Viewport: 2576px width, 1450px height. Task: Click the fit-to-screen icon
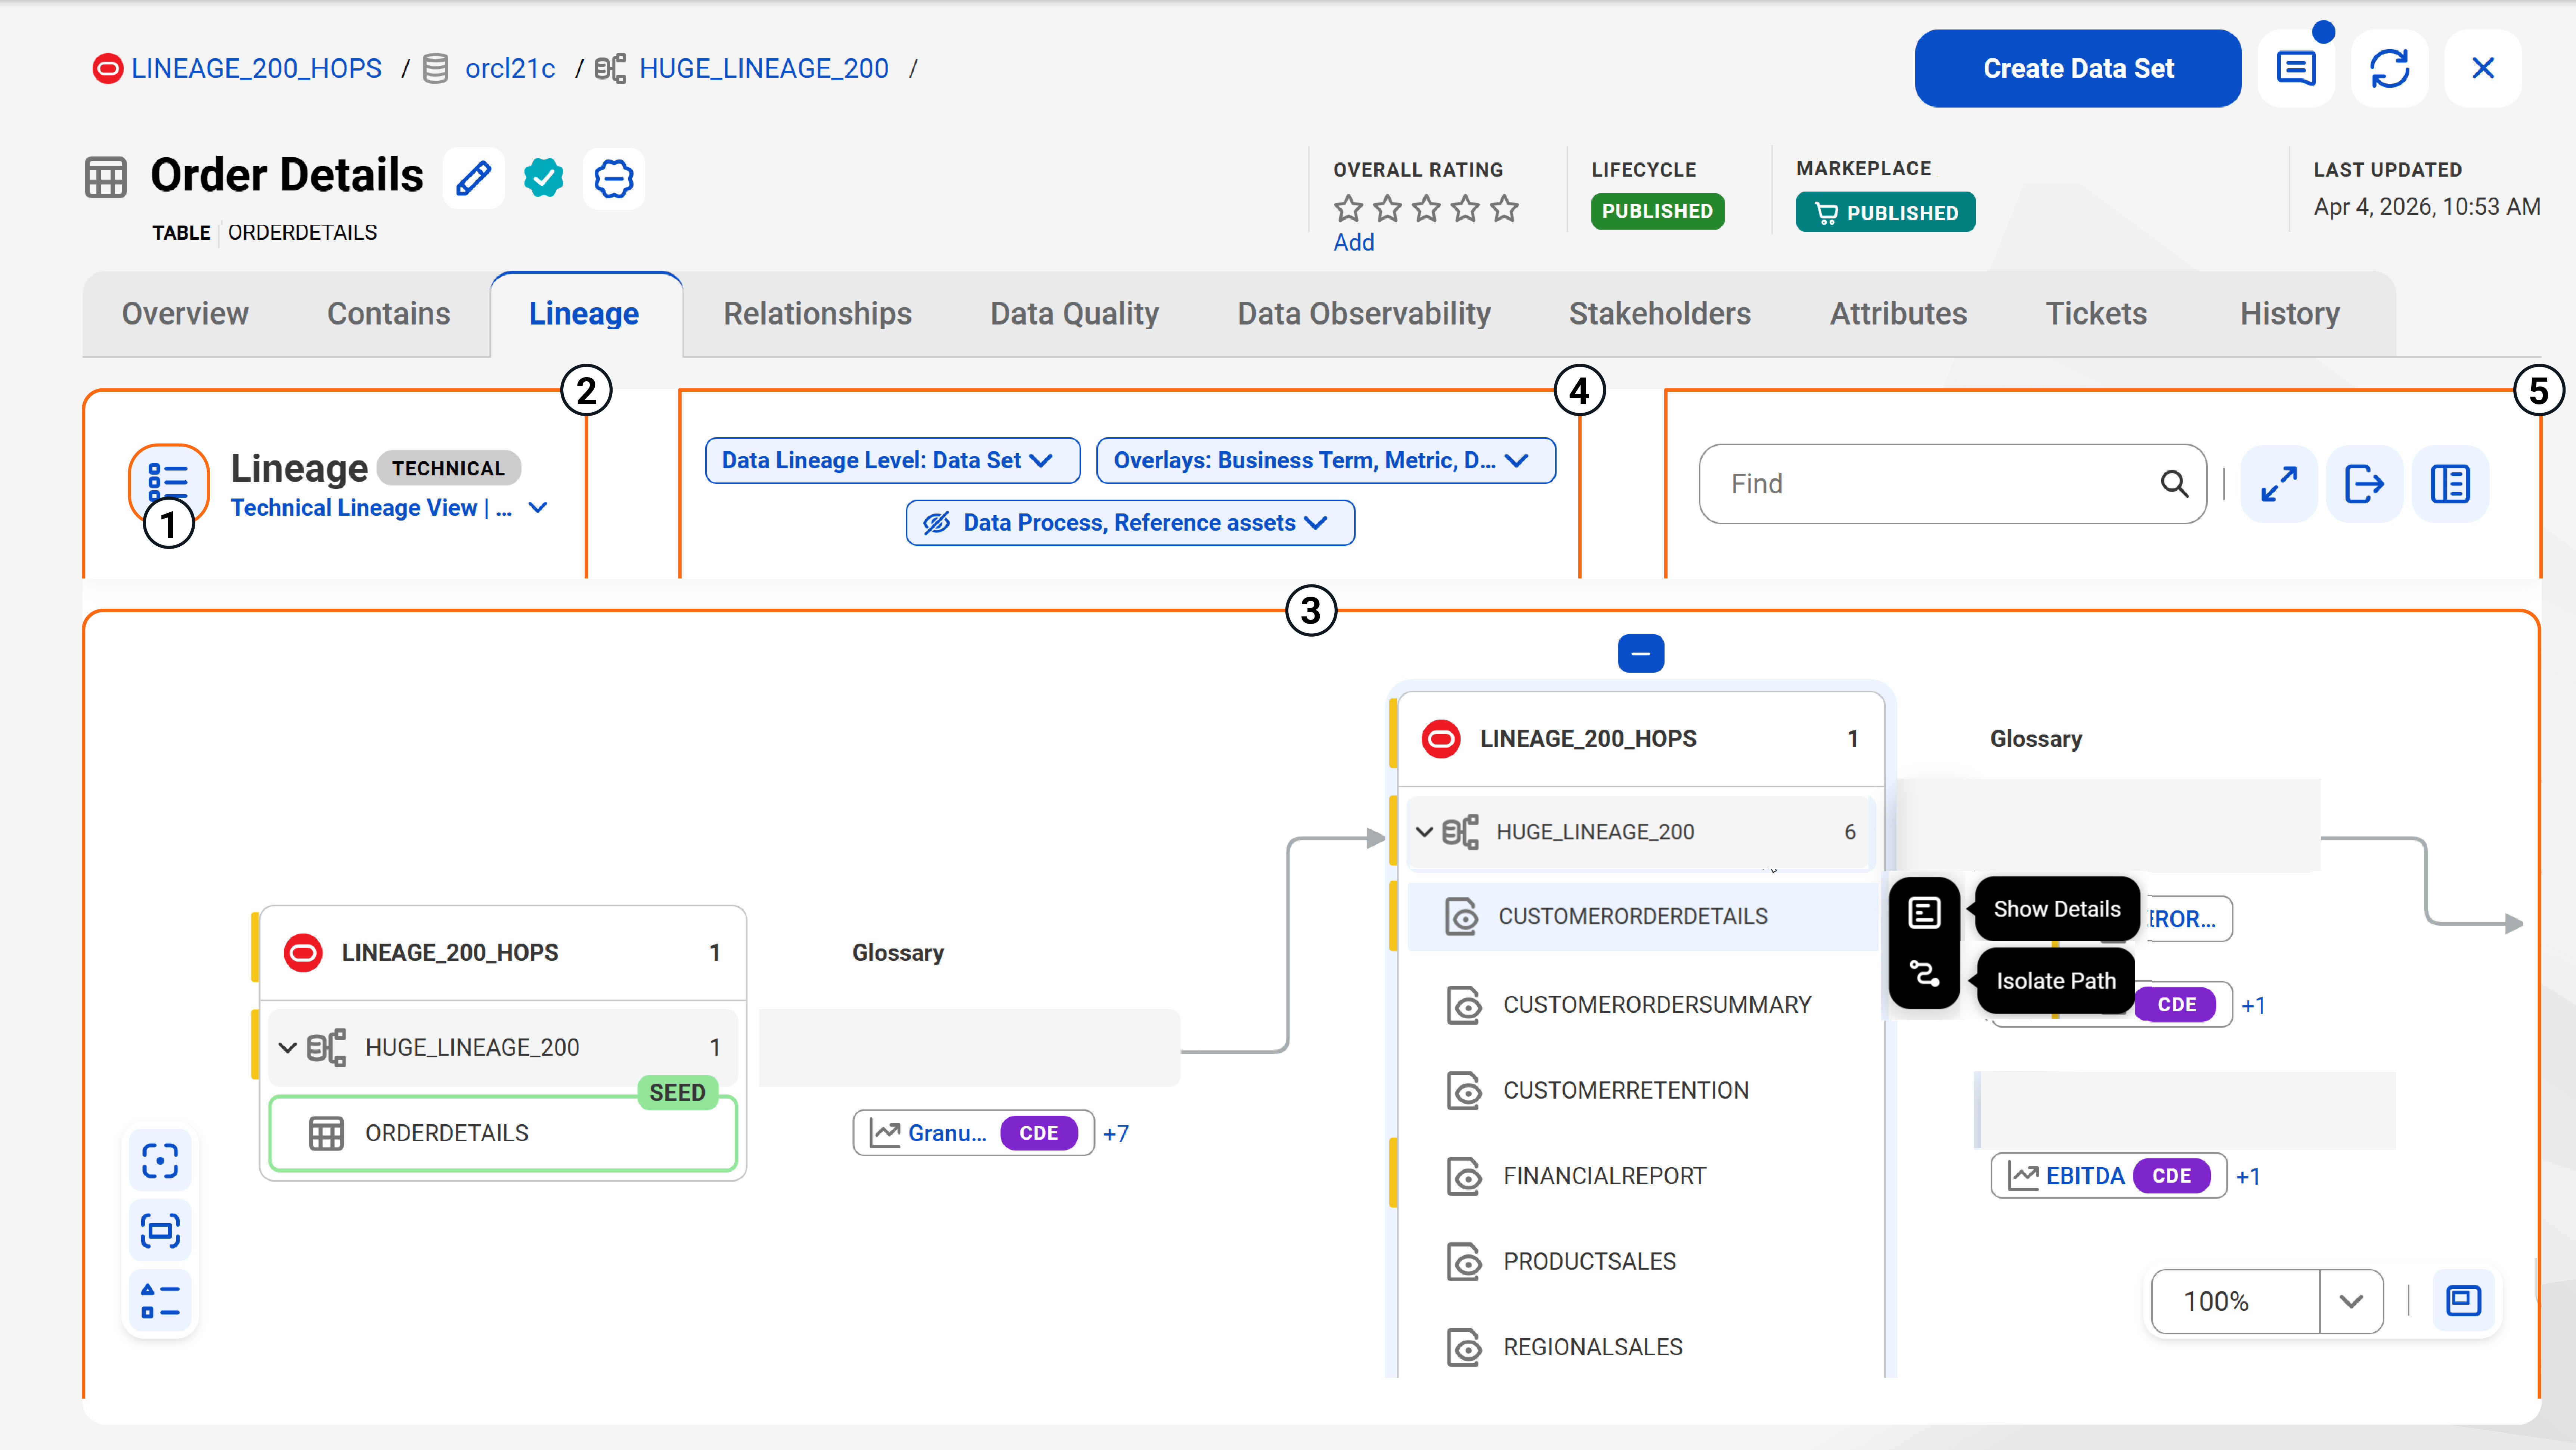coord(160,1230)
